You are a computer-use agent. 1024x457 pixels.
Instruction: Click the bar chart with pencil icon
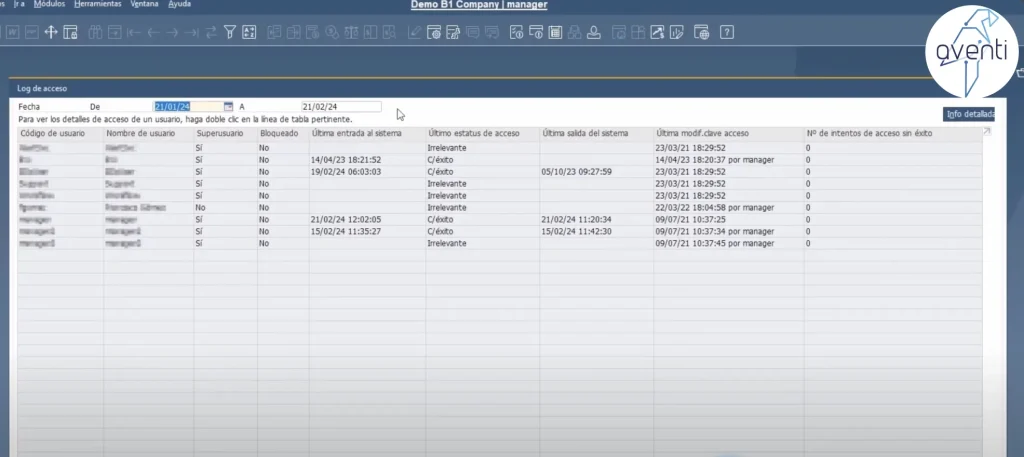click(x=677, y=32)
